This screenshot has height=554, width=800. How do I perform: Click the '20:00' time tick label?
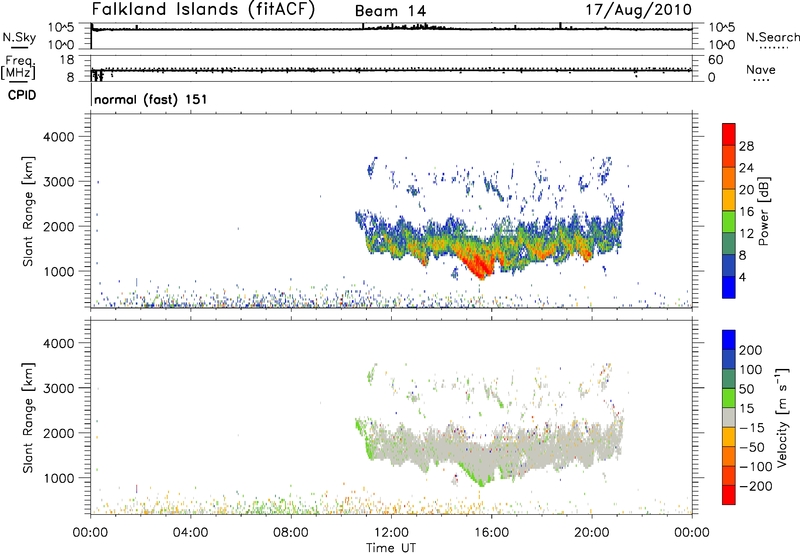(591, 533)
